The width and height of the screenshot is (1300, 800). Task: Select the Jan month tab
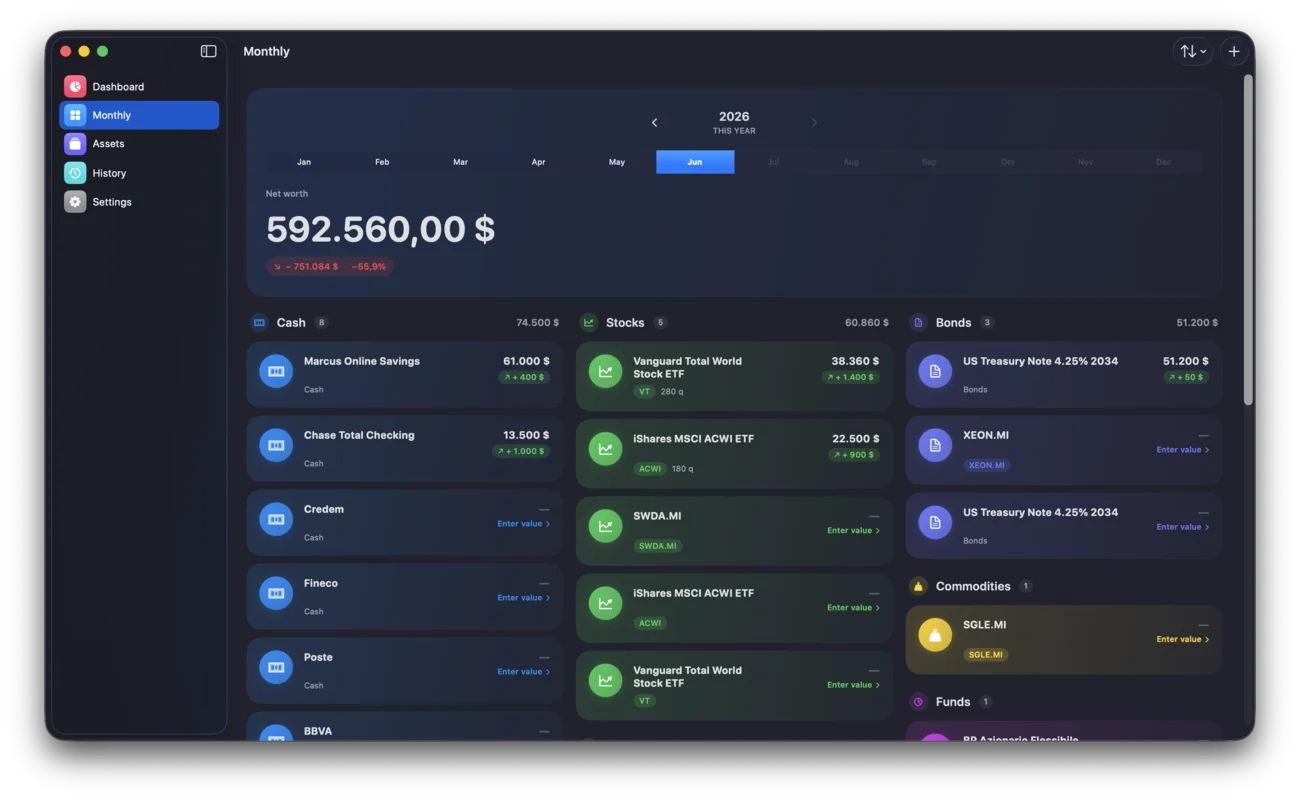tap(304, 162)
